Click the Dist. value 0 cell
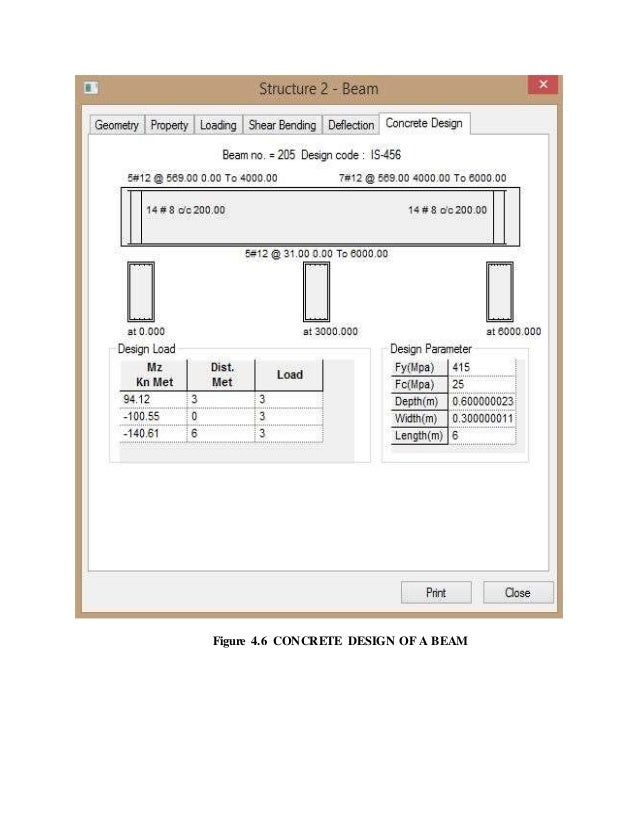The height and width of the screenshot is (826, 638). click(221, 416)
